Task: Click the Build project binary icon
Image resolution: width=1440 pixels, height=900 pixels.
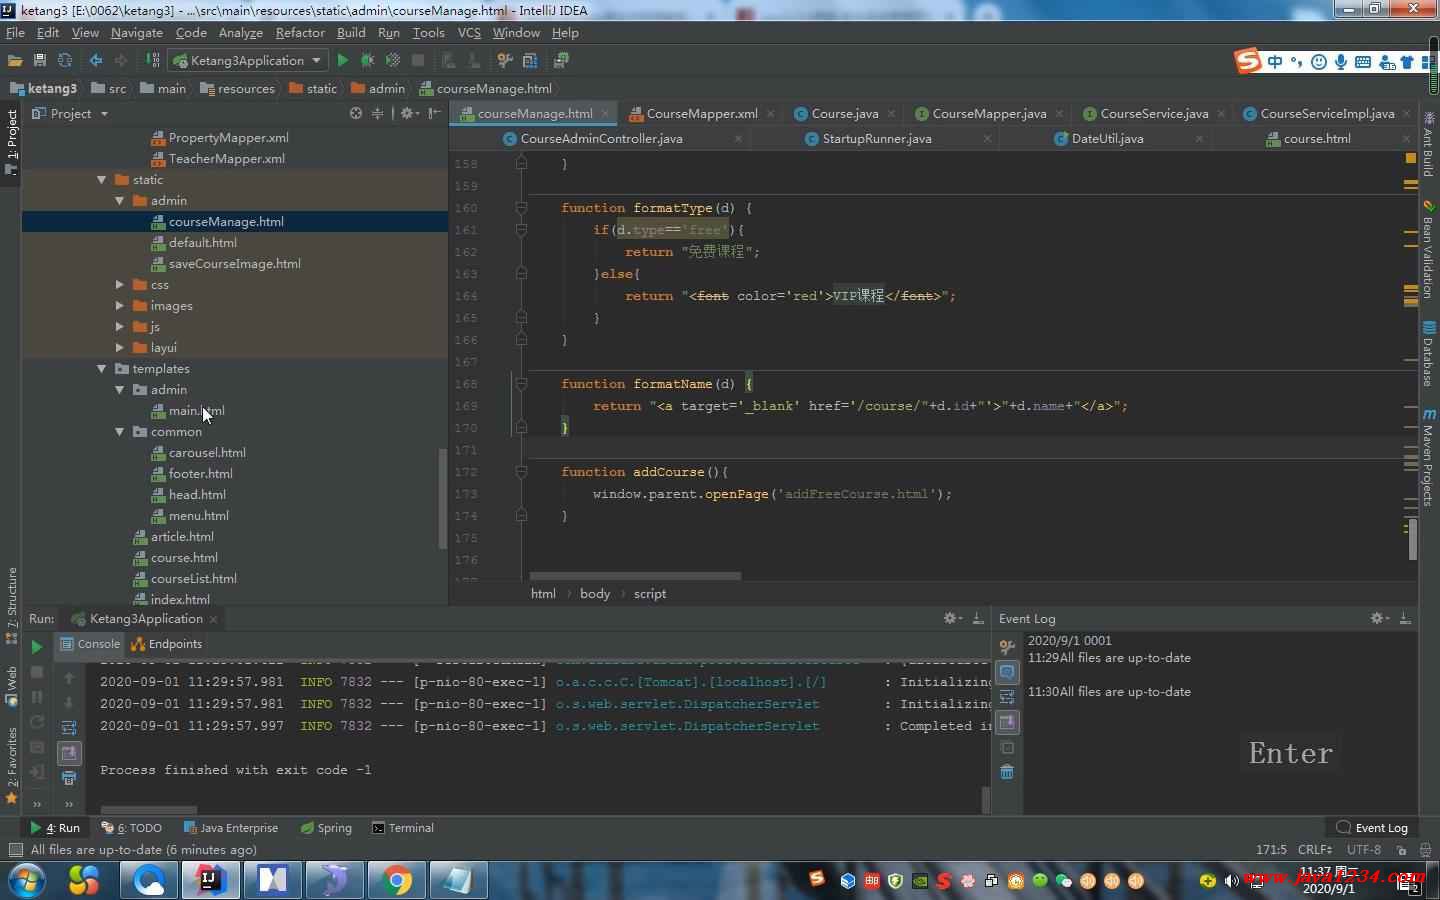Action: point(153,61)
